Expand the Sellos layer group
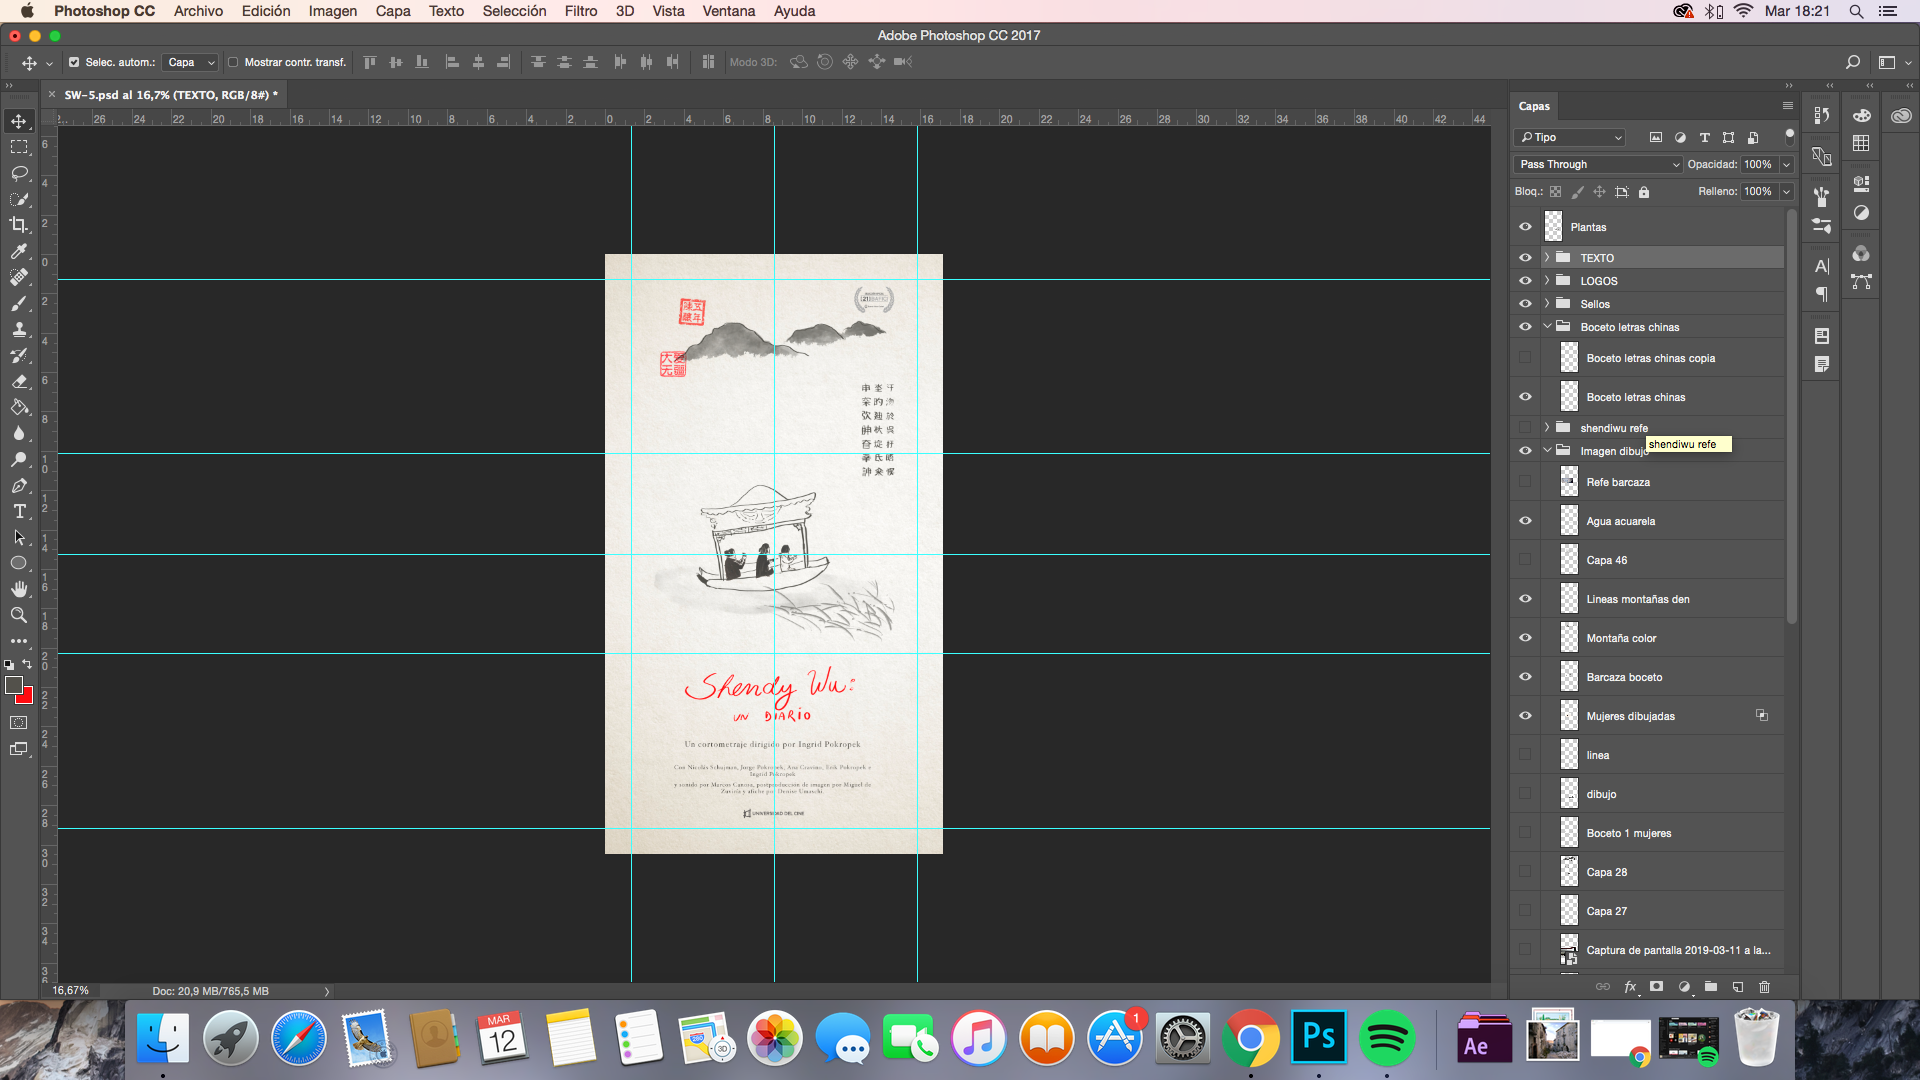1920x1080 pixels. click(1547, 304)
